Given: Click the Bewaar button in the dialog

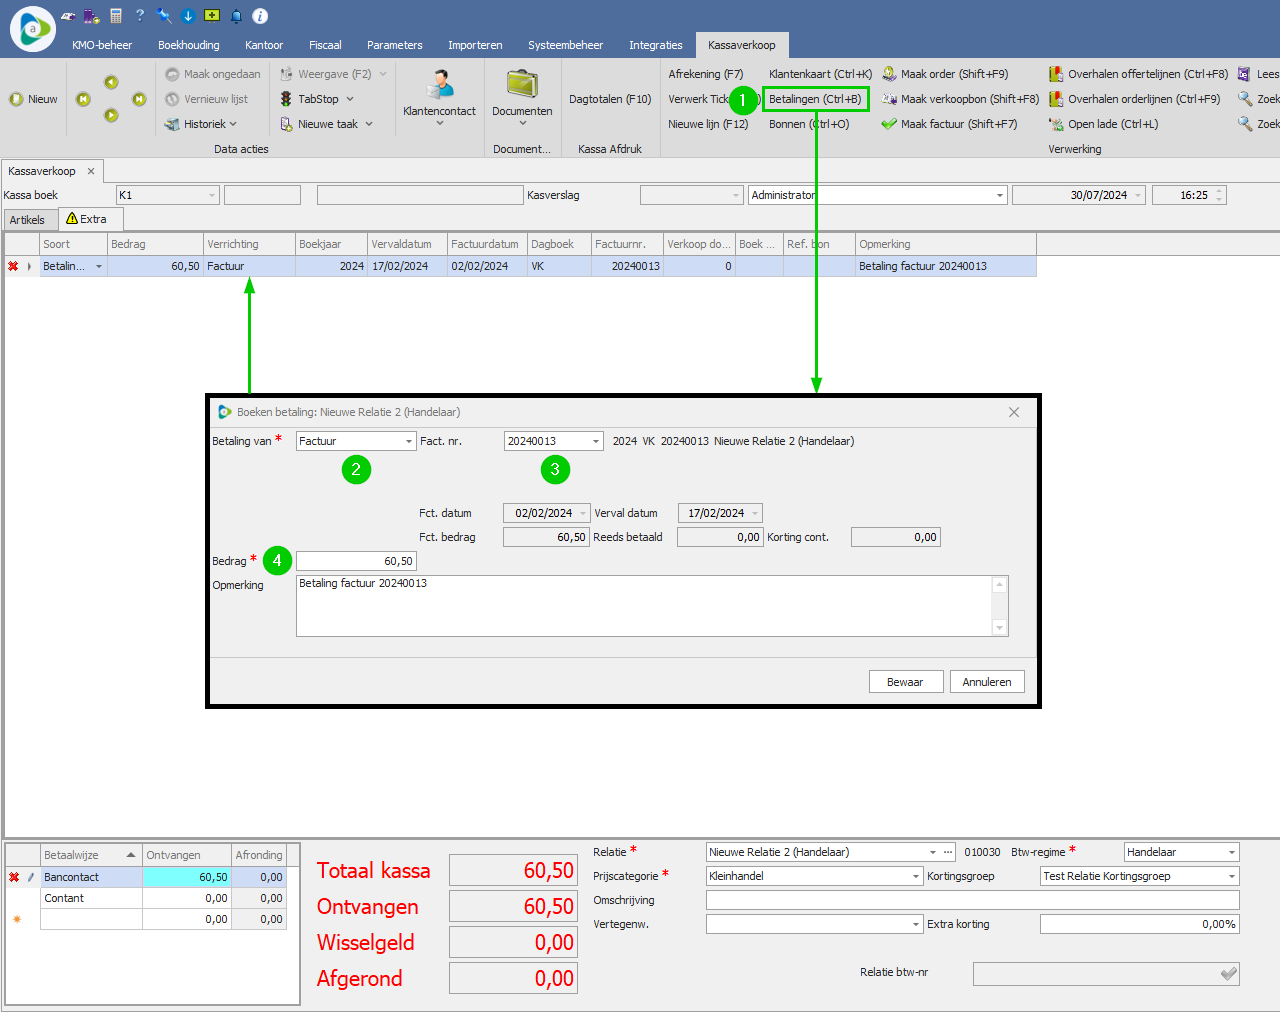Looking at the screenshot, I should [905, 682].
